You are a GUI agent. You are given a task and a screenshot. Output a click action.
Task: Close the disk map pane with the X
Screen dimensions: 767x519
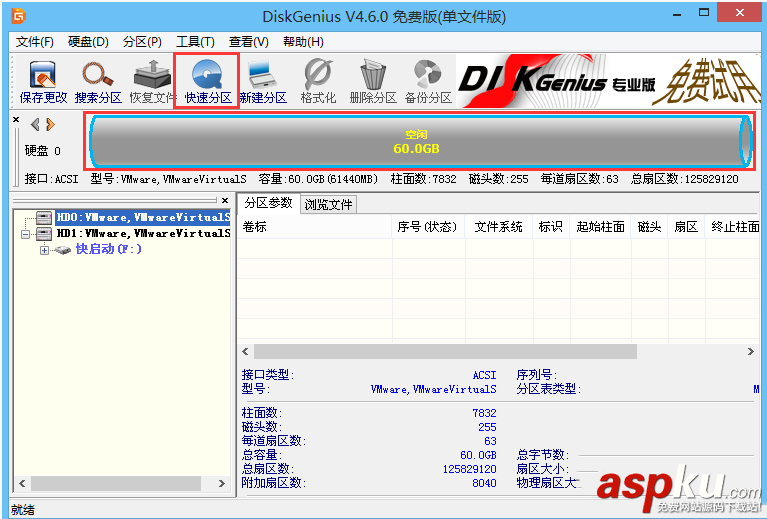16,119
